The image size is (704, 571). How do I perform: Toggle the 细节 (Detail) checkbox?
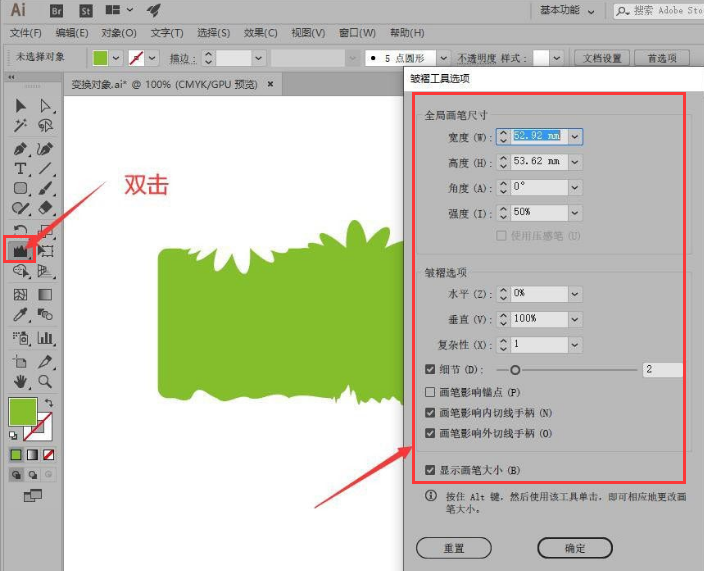[x=430, y=370]
